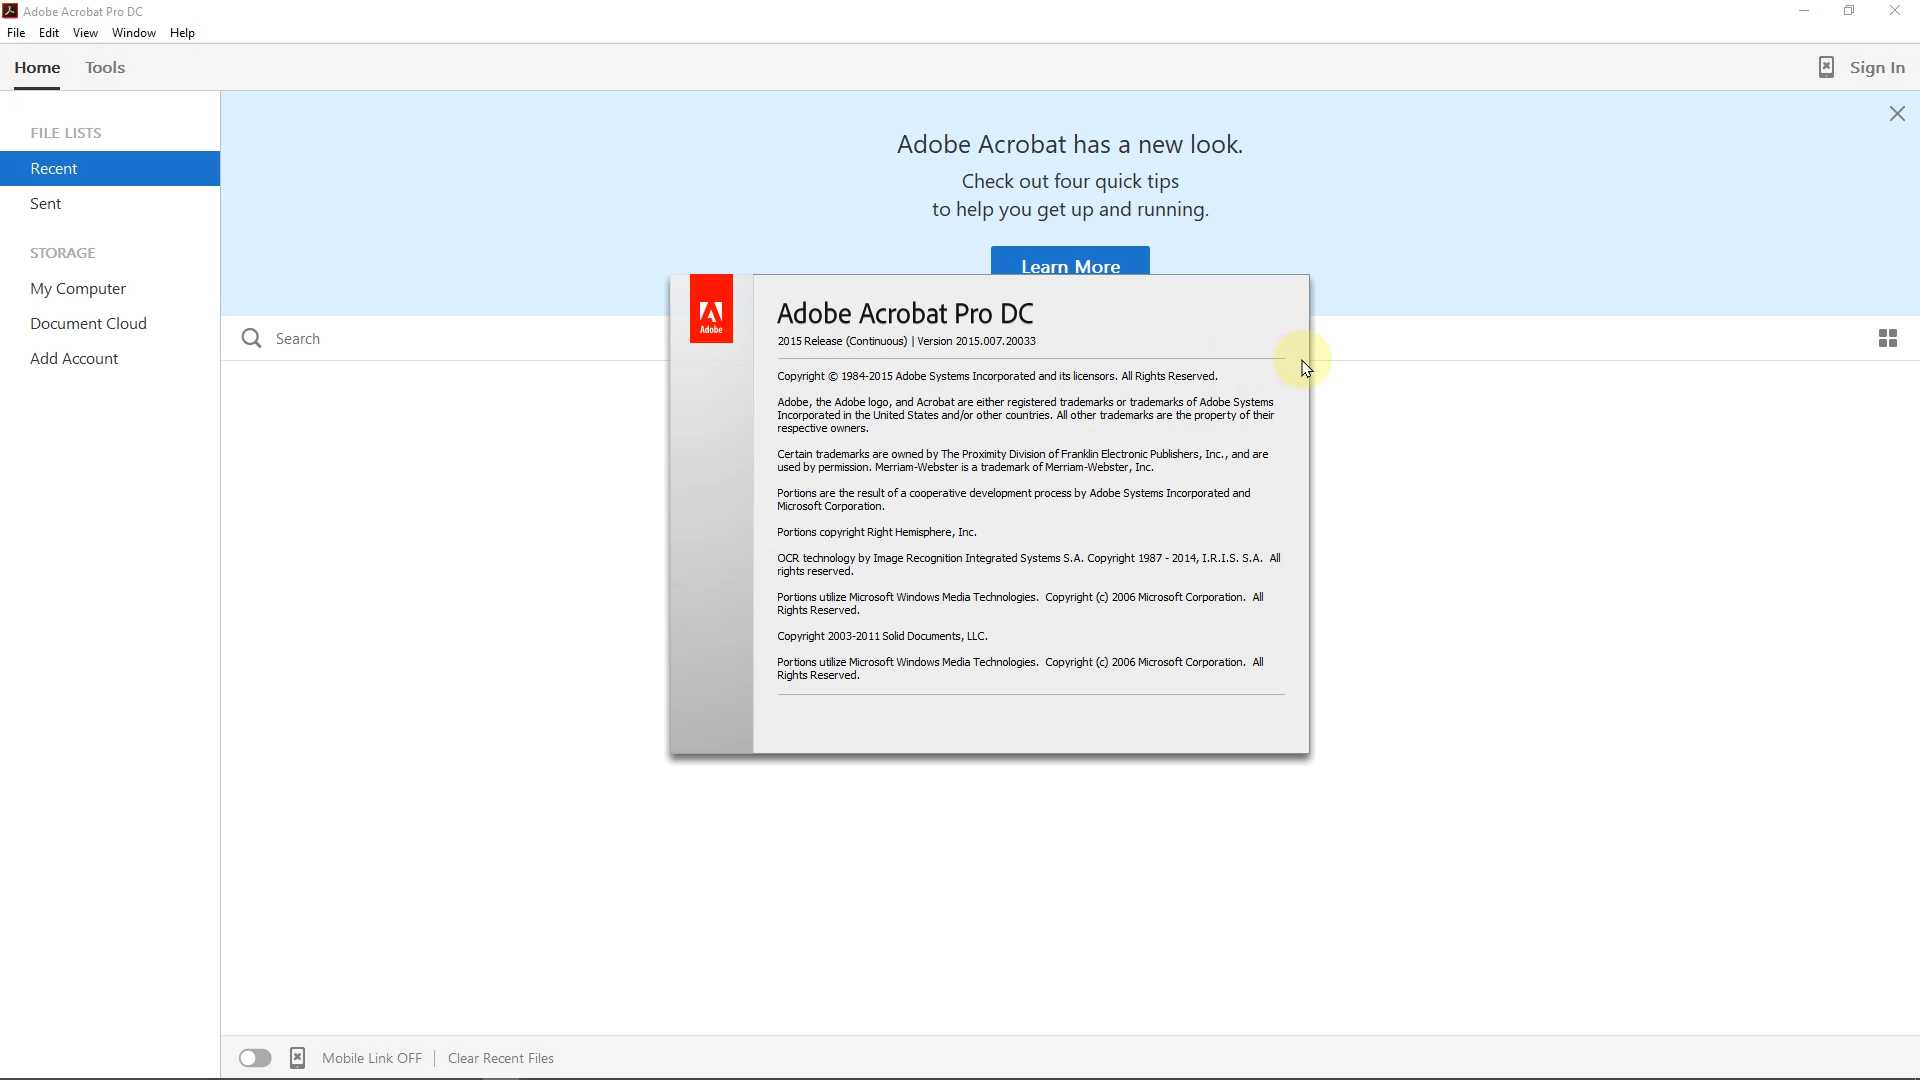Restore down the Acrobat window
Screen dimensions: 1920x1080
click(x=1849, y=11)
